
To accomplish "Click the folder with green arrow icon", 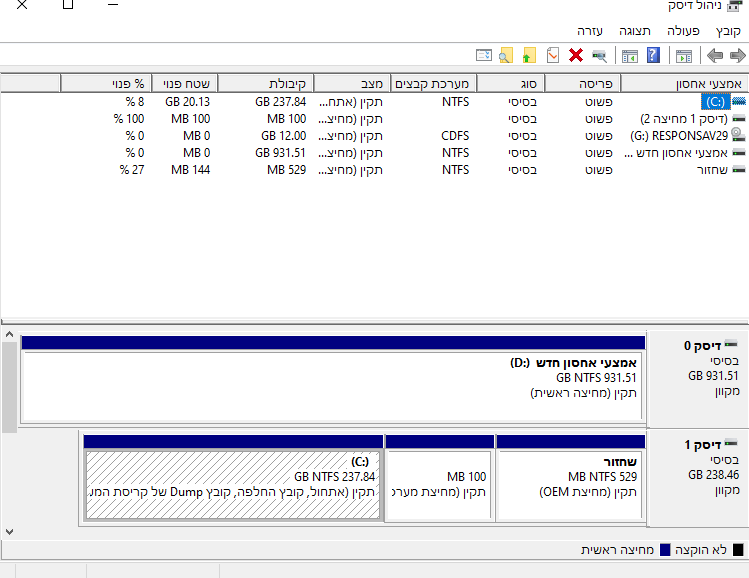I will (x=529, y=56).
